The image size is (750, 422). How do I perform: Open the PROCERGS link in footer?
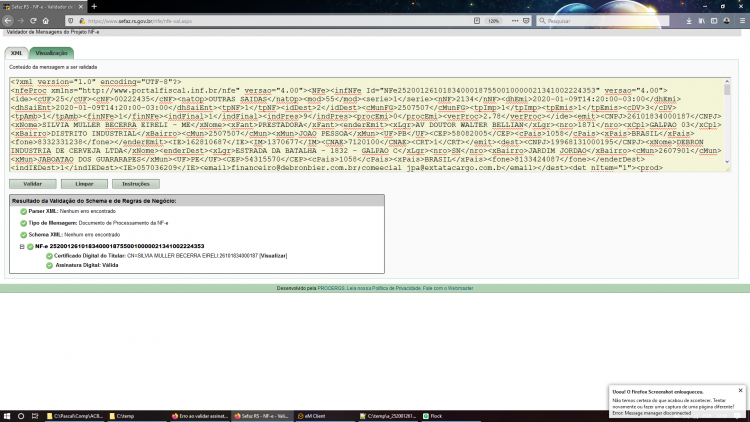(x=331, y=288)
